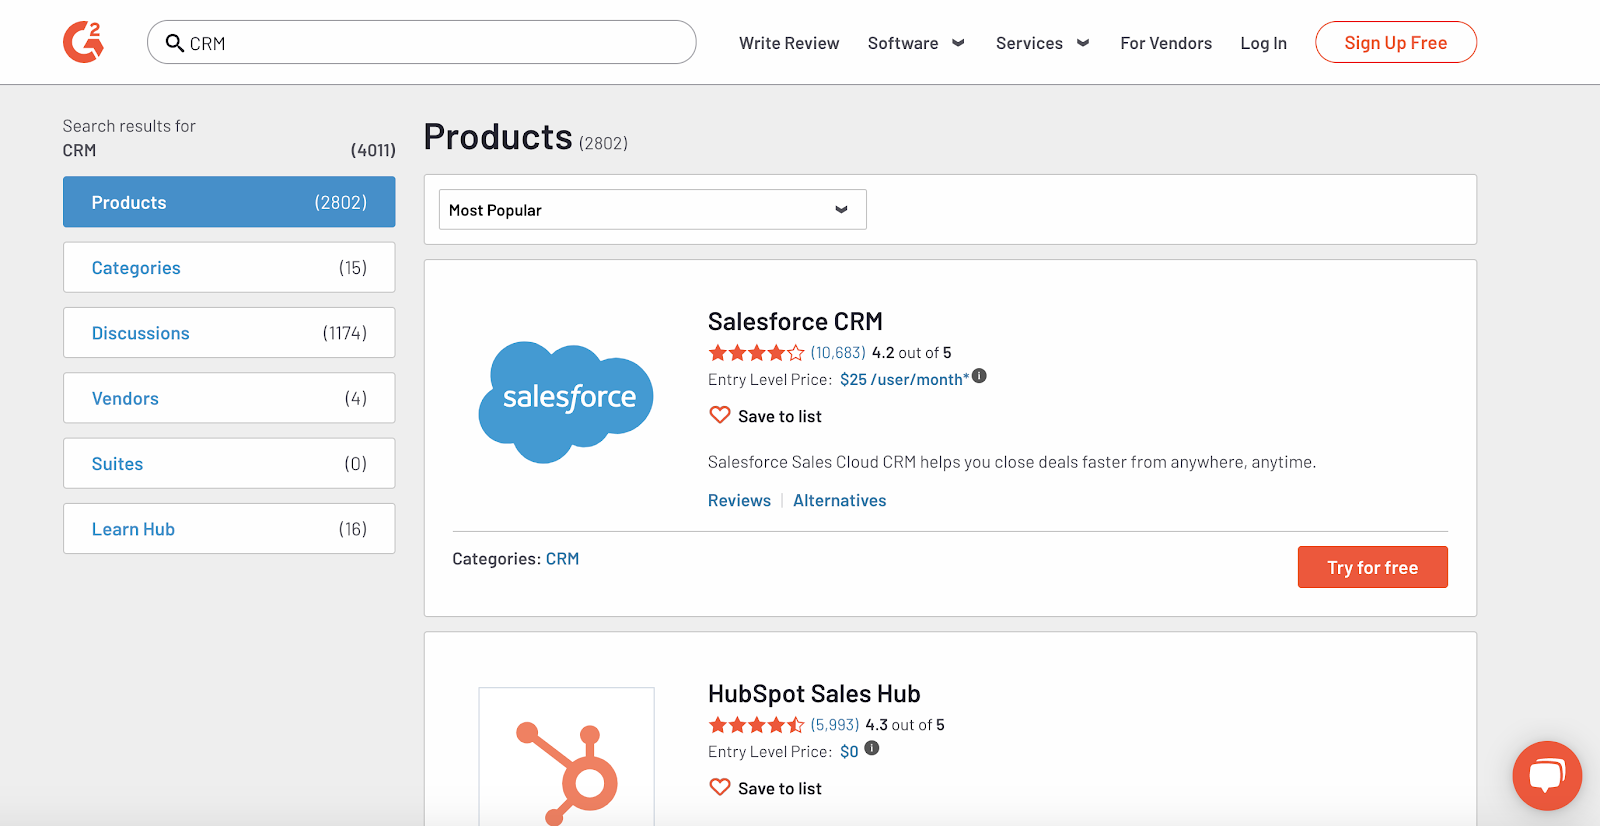Open the CRM category link
1600x826 pixels.
[x=562, y=559]
